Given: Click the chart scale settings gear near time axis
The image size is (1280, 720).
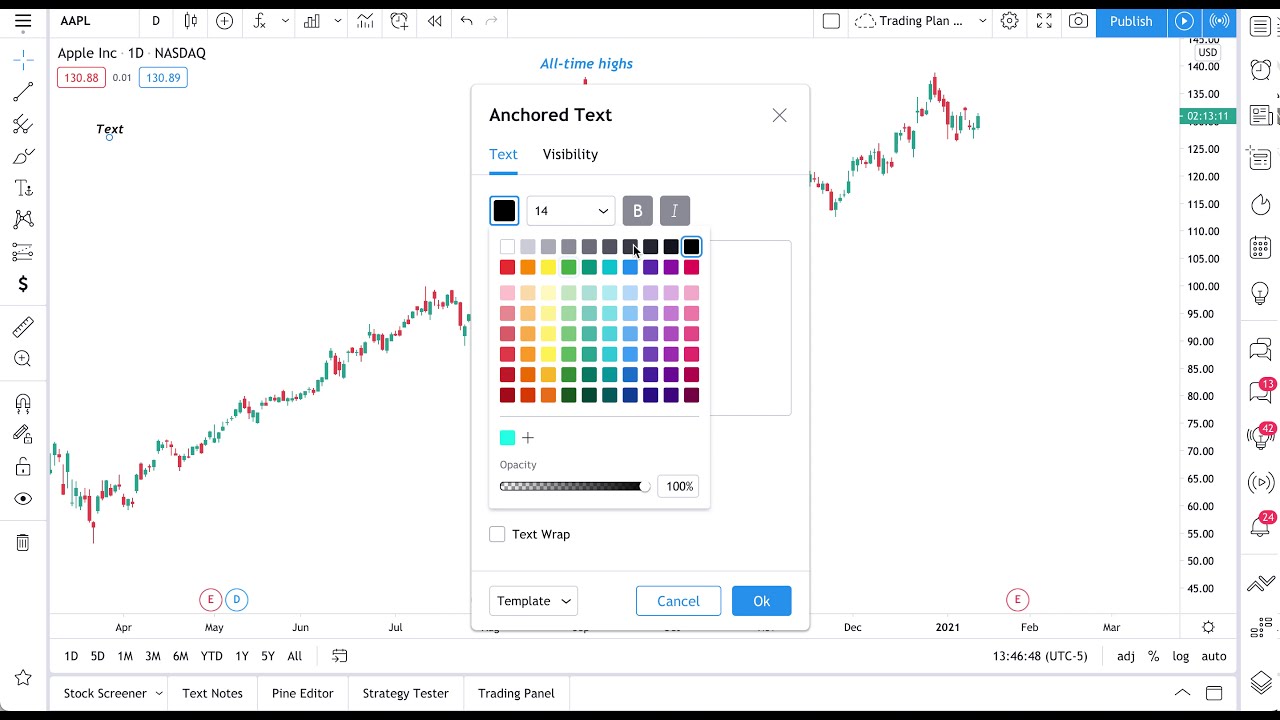Looking at the screenshot, I should 1208,627.
